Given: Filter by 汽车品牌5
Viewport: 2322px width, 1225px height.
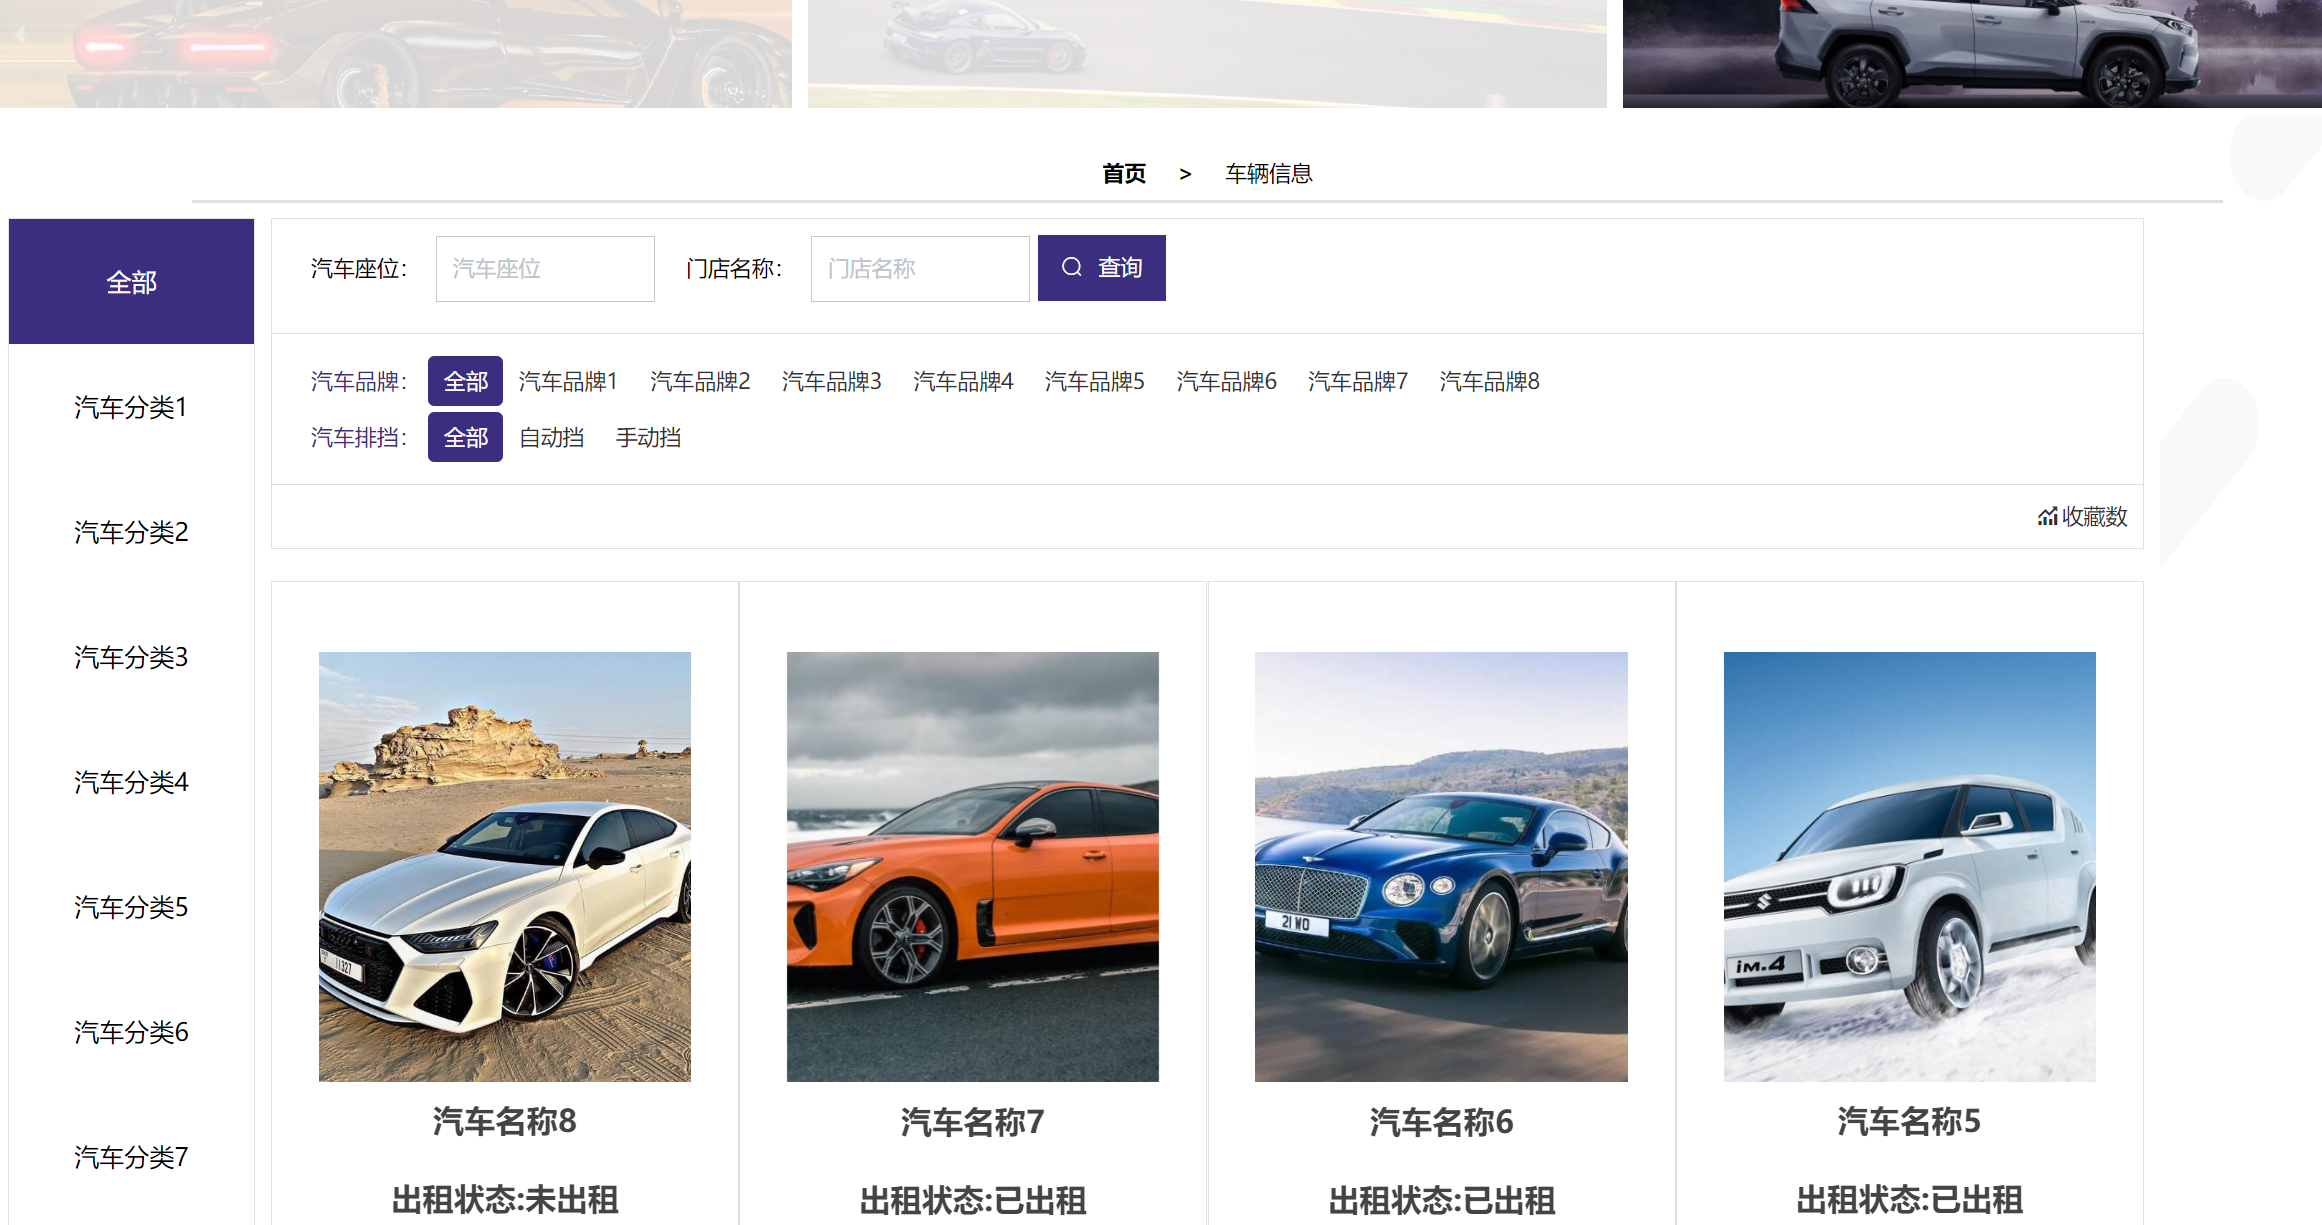Looking at the screenshot, I should (1094, 381).
